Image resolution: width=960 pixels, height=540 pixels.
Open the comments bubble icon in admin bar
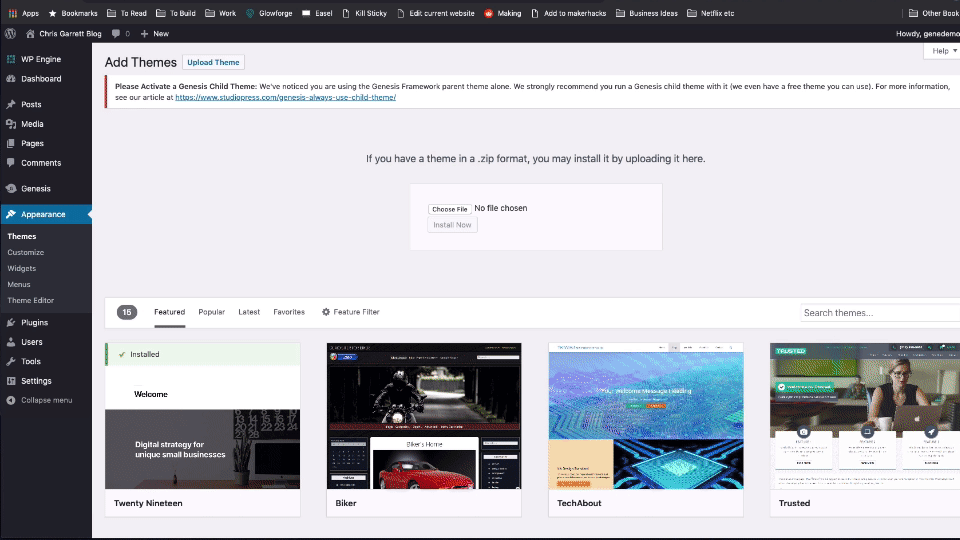point(116,34)
